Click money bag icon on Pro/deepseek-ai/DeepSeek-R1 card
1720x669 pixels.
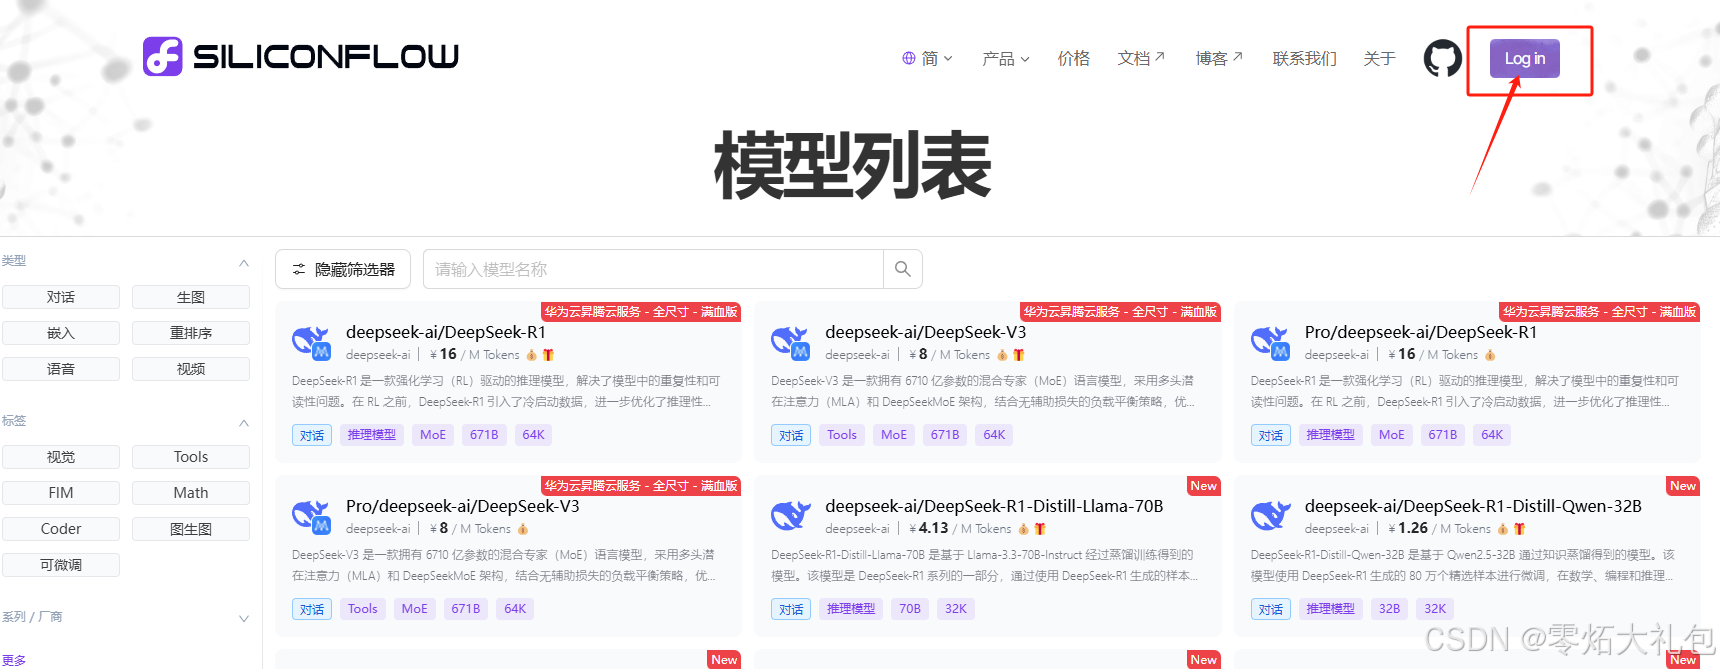[1490, 355]
